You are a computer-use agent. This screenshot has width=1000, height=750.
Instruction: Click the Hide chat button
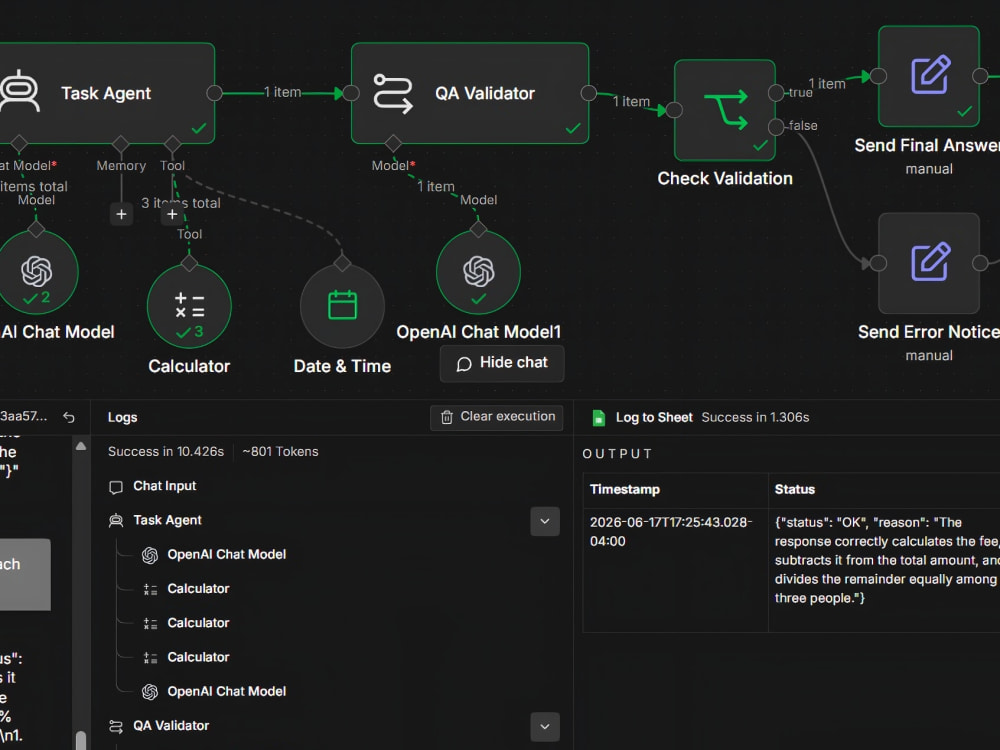point(502,364)
